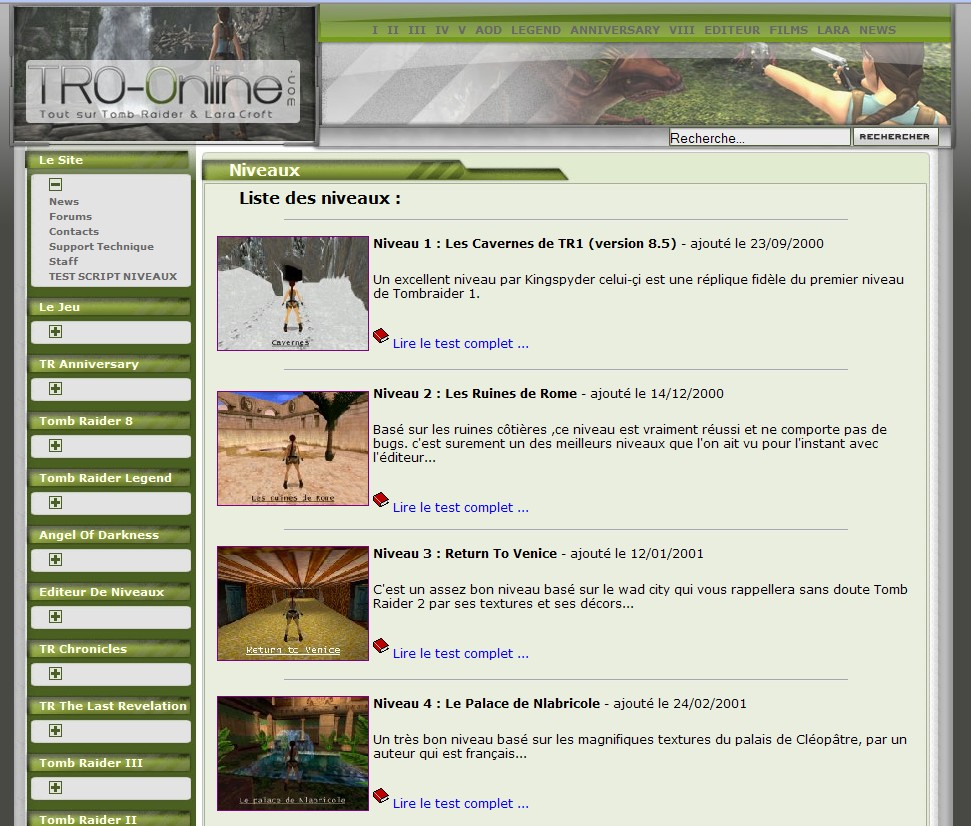This screenshot has width=971, height=826.
Task: Click the TR Chronicles sidebar header
Action: point(108,648)
